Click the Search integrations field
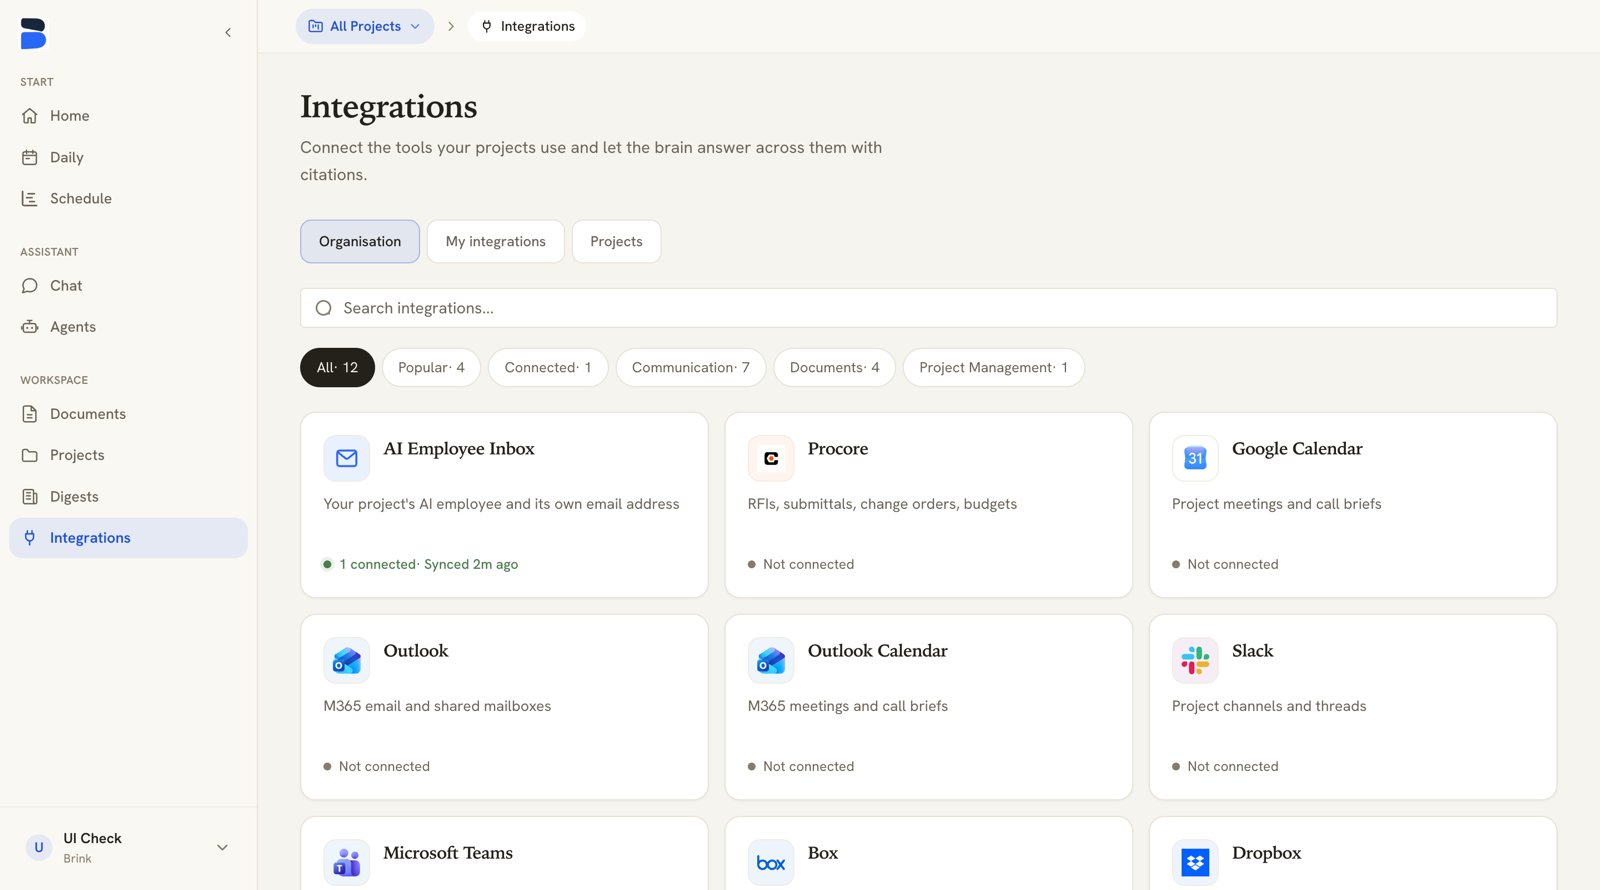1600x890 pixels. [928, 308]
